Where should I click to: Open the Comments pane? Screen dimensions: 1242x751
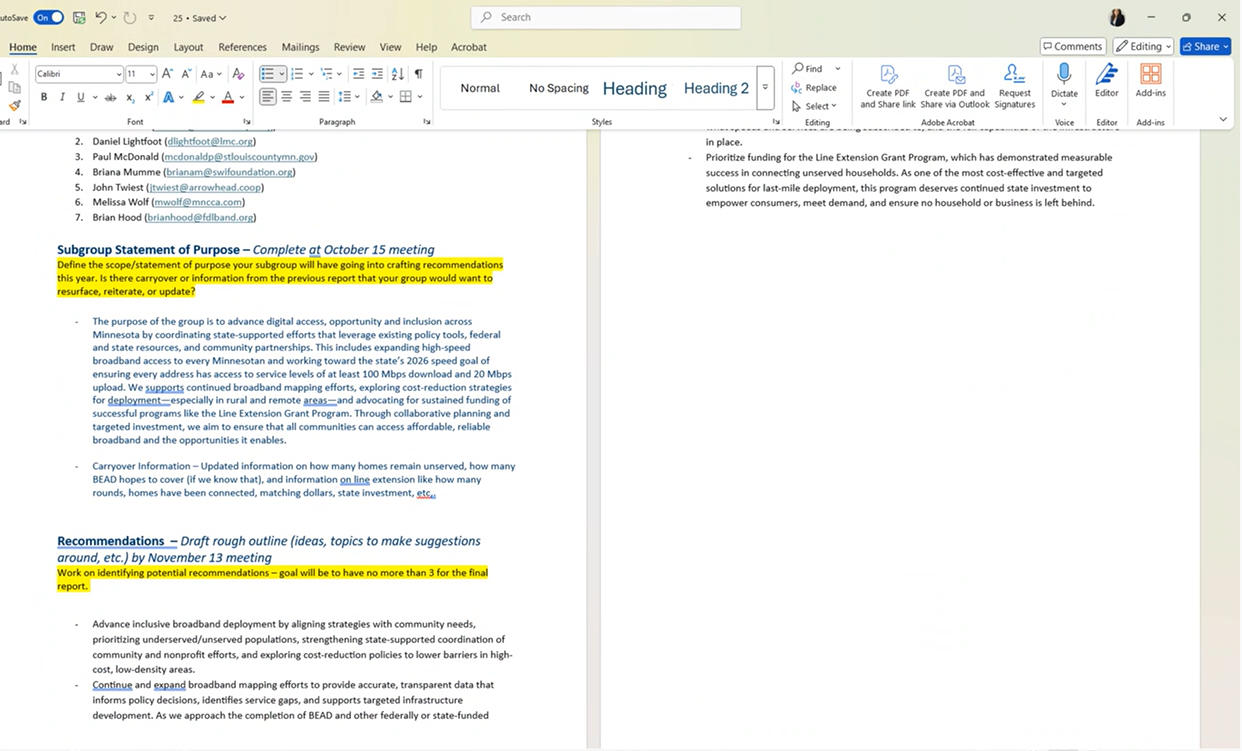click(x=1072, y=46)
